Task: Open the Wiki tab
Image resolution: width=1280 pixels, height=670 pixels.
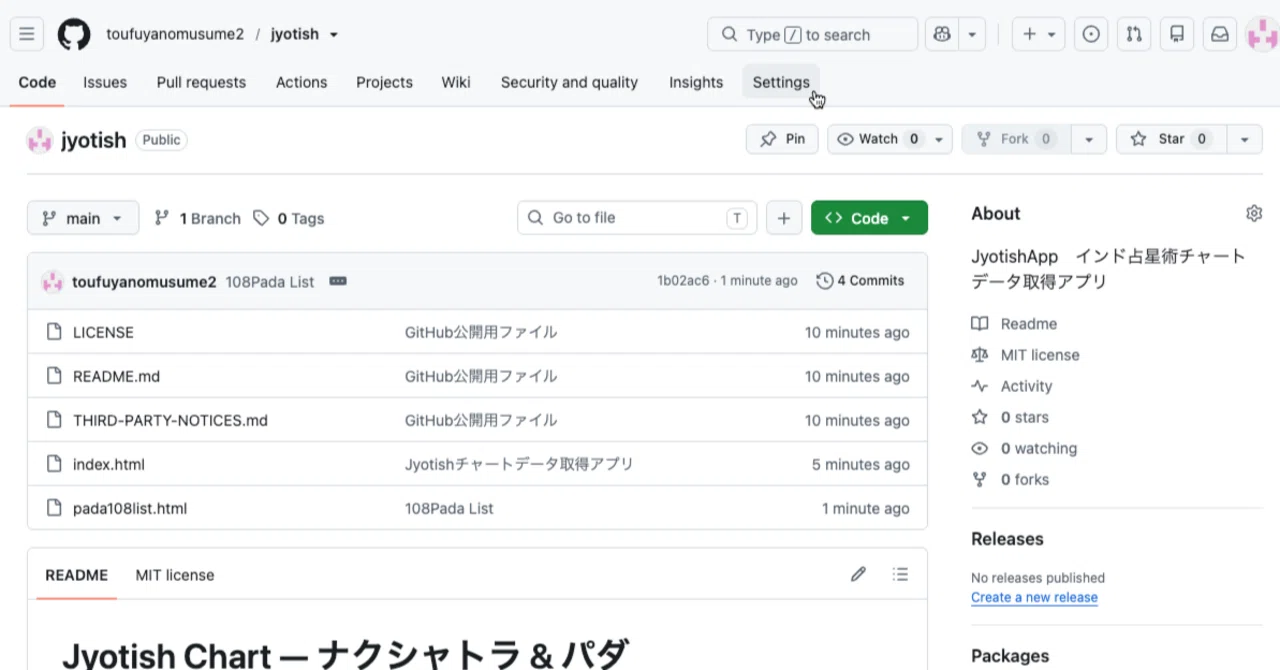Action: click(x=456, y=82)
